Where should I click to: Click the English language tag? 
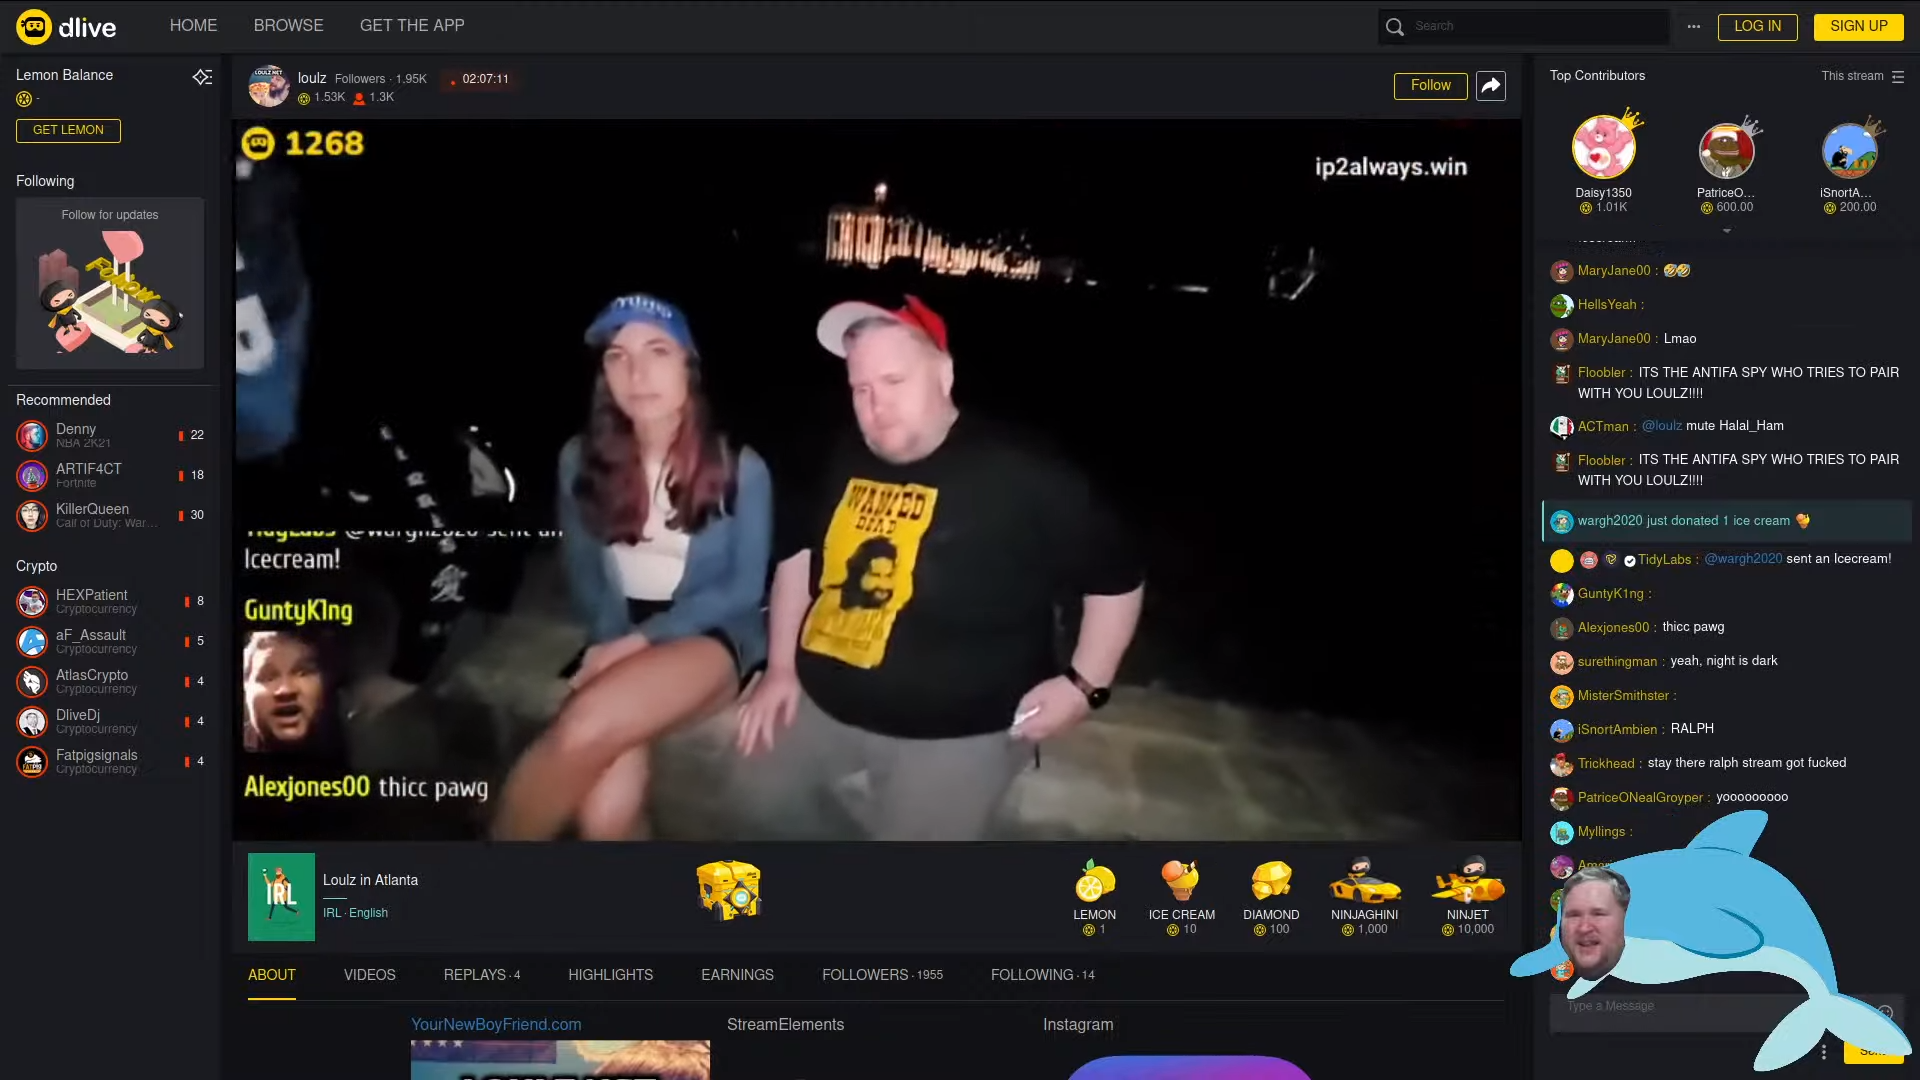tap(368, 913)
